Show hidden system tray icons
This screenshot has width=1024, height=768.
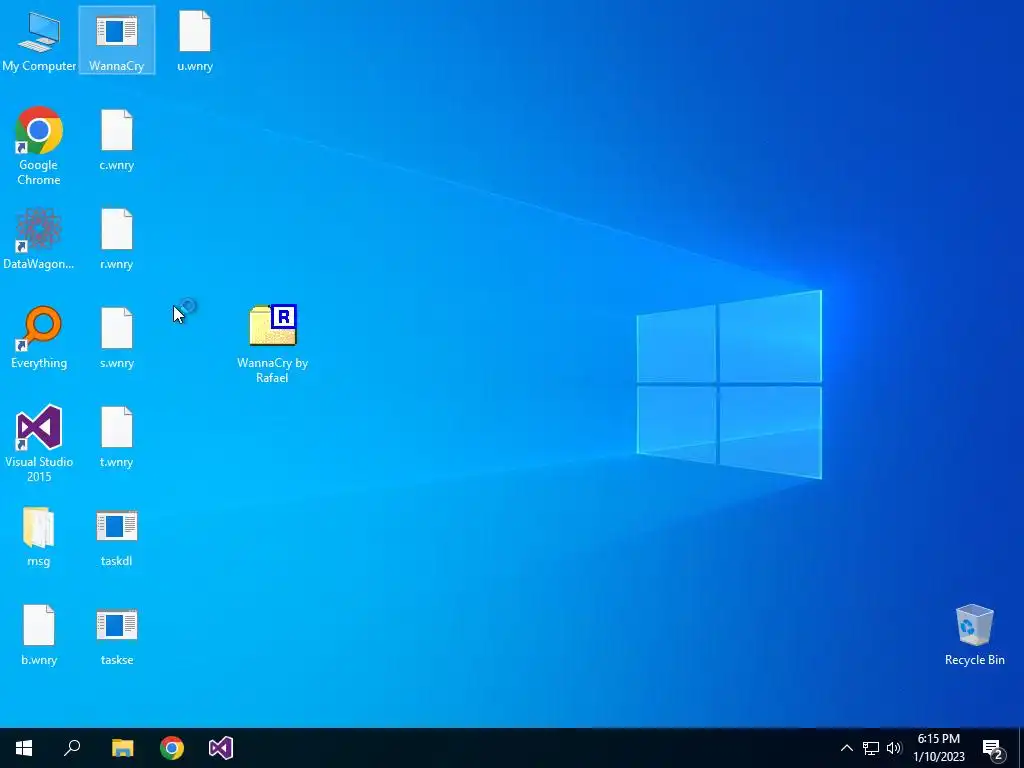click(x=846, y=748)
